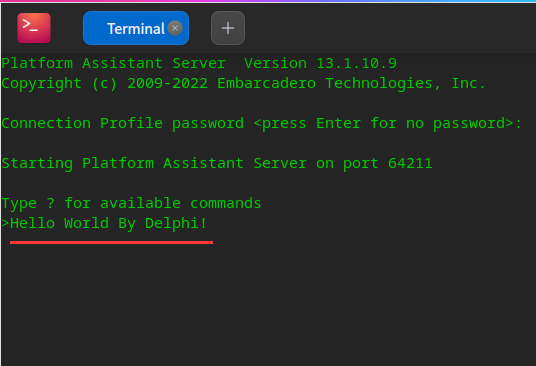Screen dimensions: 536x366
Task: Click the "Type ? for available commands" line
Action: click(131, 204)
